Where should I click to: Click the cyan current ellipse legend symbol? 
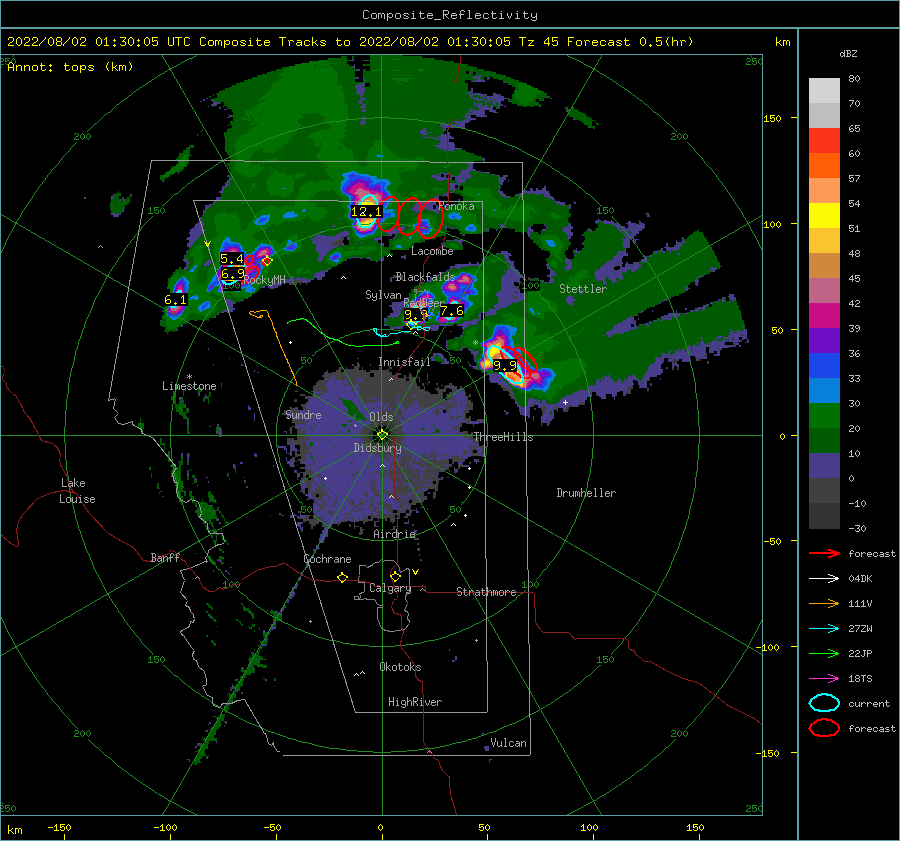pyautogui.click(x=824, y=703)
